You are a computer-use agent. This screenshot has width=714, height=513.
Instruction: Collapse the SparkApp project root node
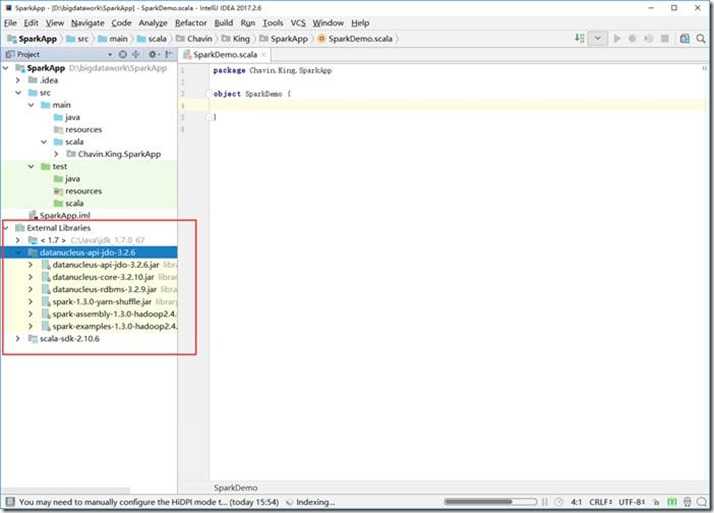tap(6, 68)
